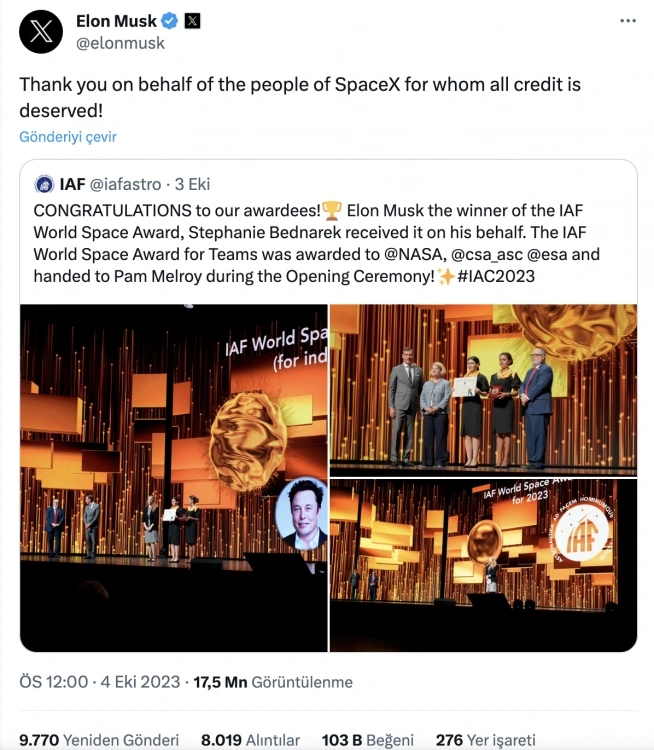Click the blue verified checkmark badge
The height and width of the screenshot is (750, 654).
pyautogui.click(x=172, y=21)
